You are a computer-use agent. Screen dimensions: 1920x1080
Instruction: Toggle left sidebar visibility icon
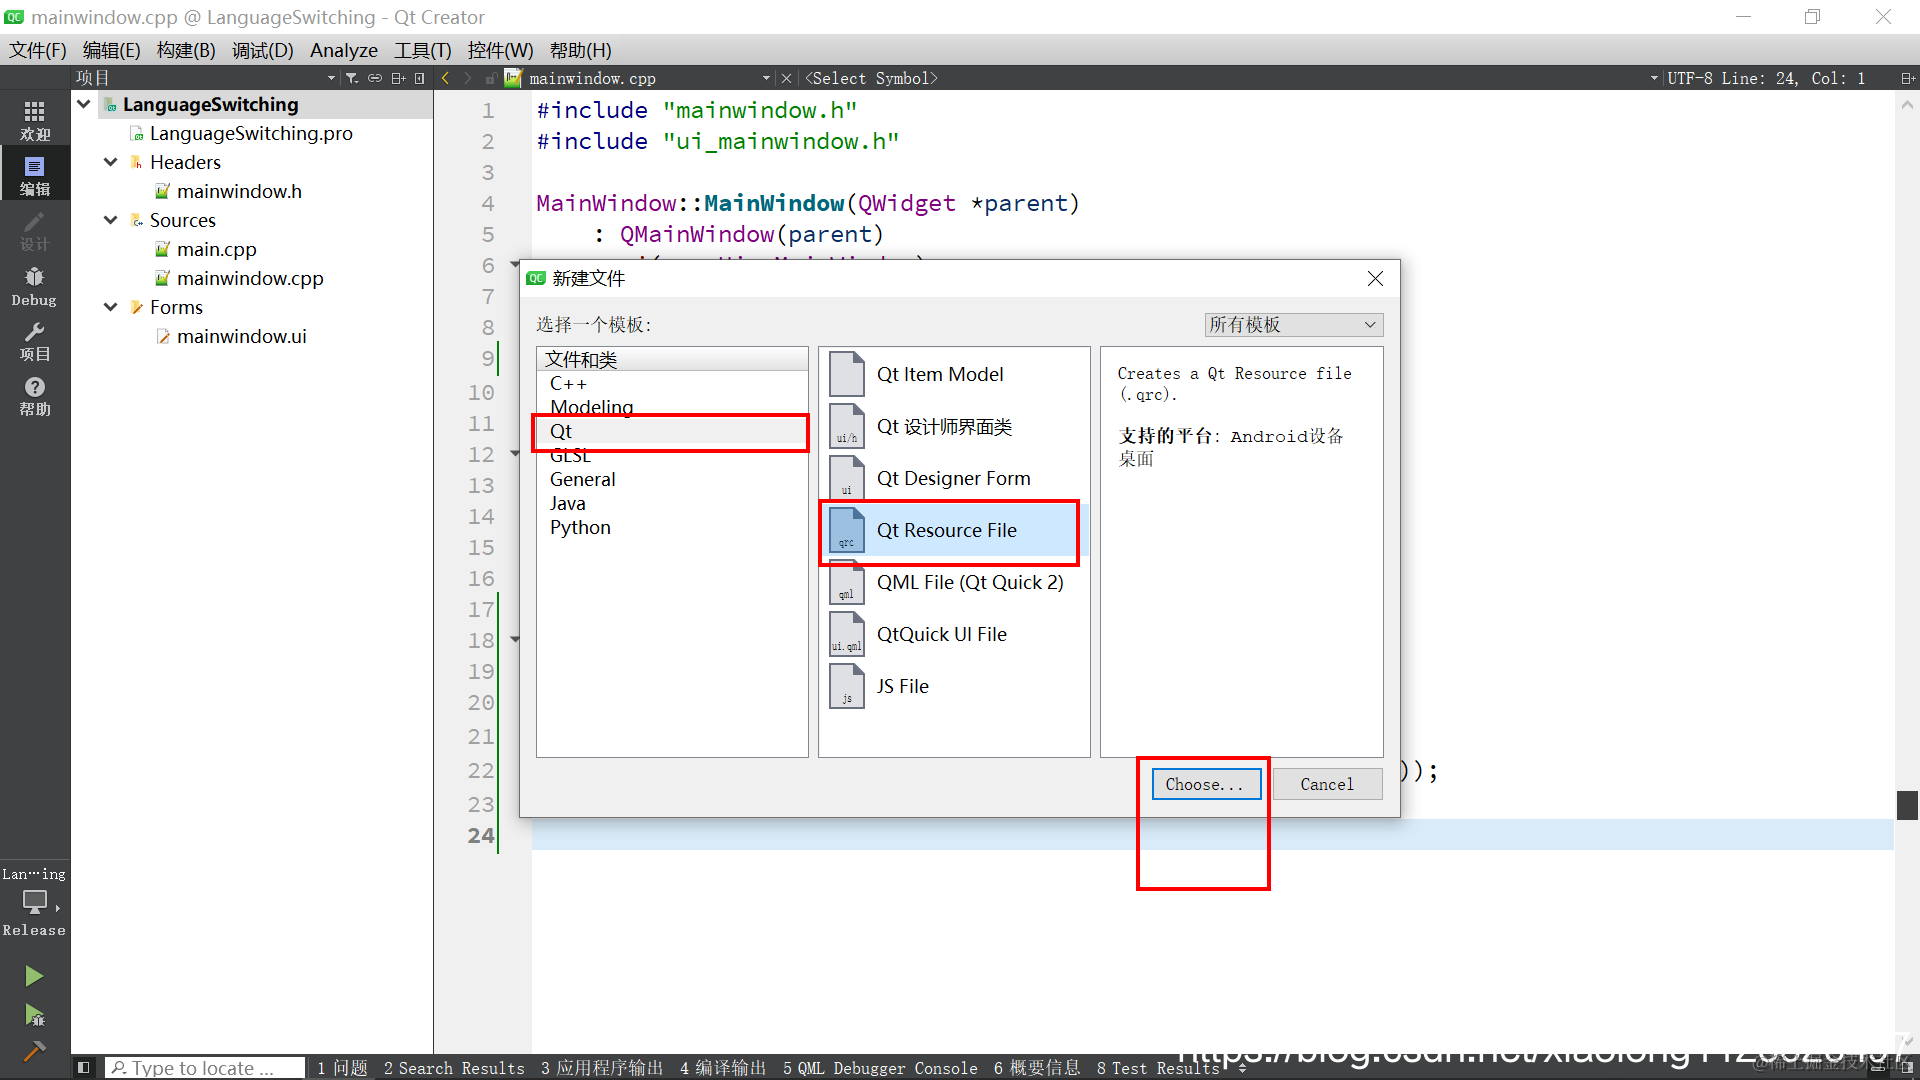tap(84, 1068)
